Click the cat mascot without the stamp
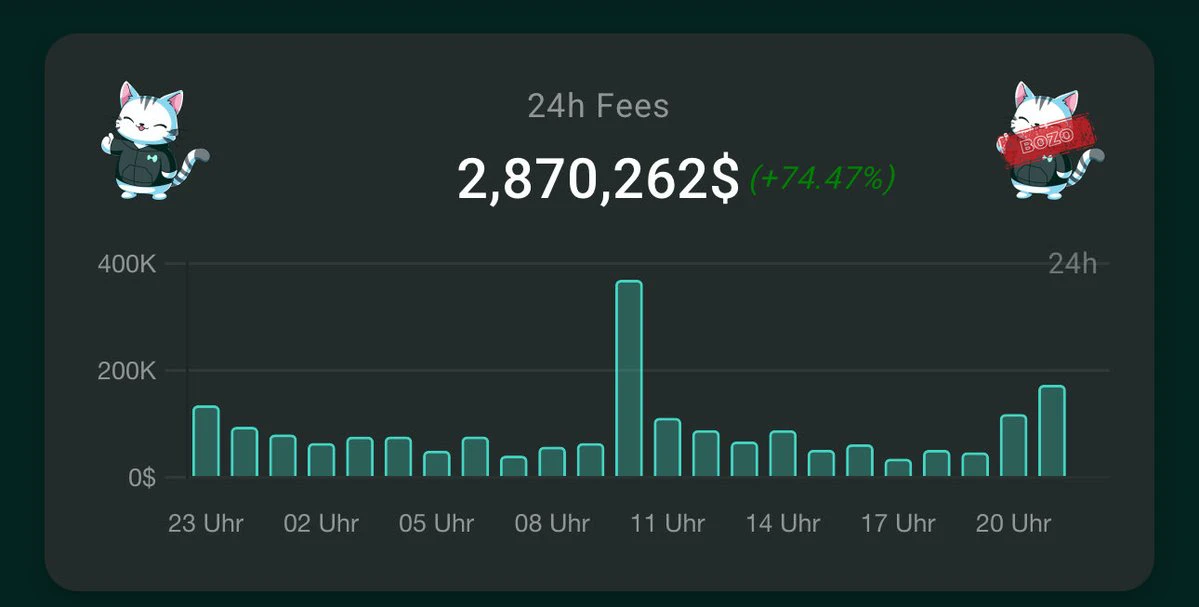Viewport: 1199px width, 607px height. [155, 141]
